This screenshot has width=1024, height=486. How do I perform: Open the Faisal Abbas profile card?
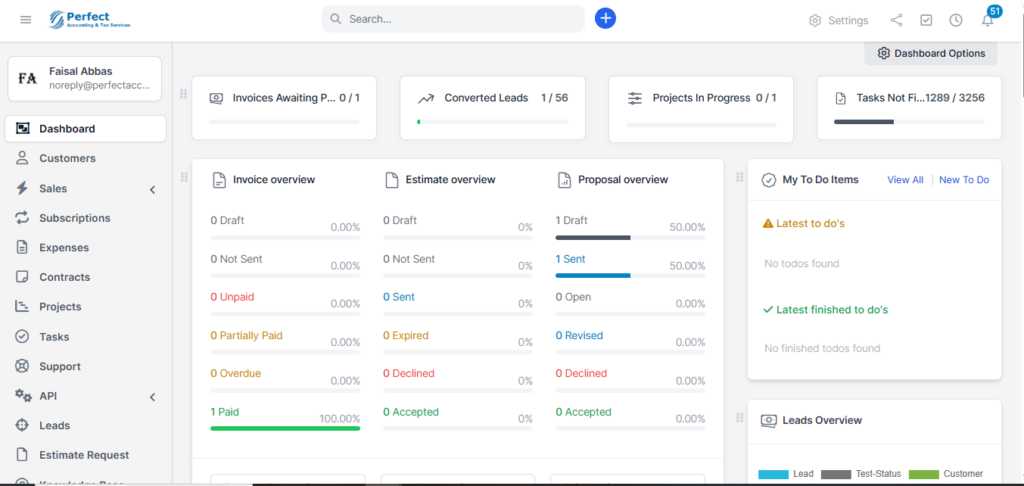tap(85, 78)
